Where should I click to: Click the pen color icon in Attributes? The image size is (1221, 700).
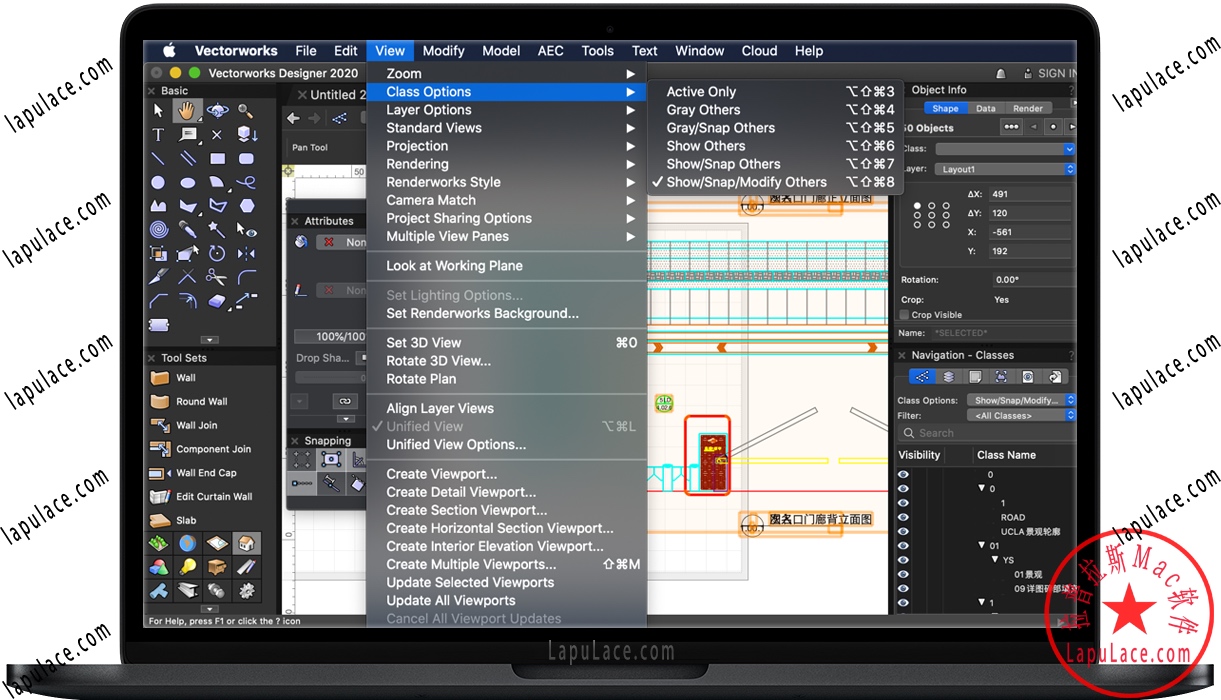click(301, 290)
